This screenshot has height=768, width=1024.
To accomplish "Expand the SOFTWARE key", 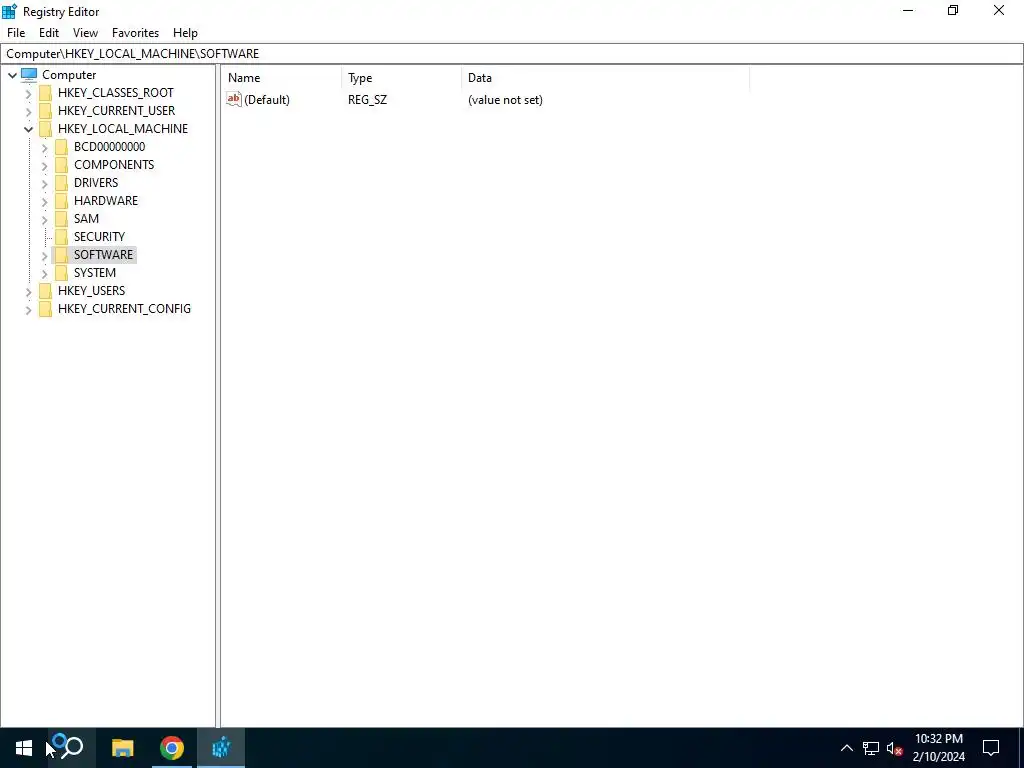I will click(44, 255).
